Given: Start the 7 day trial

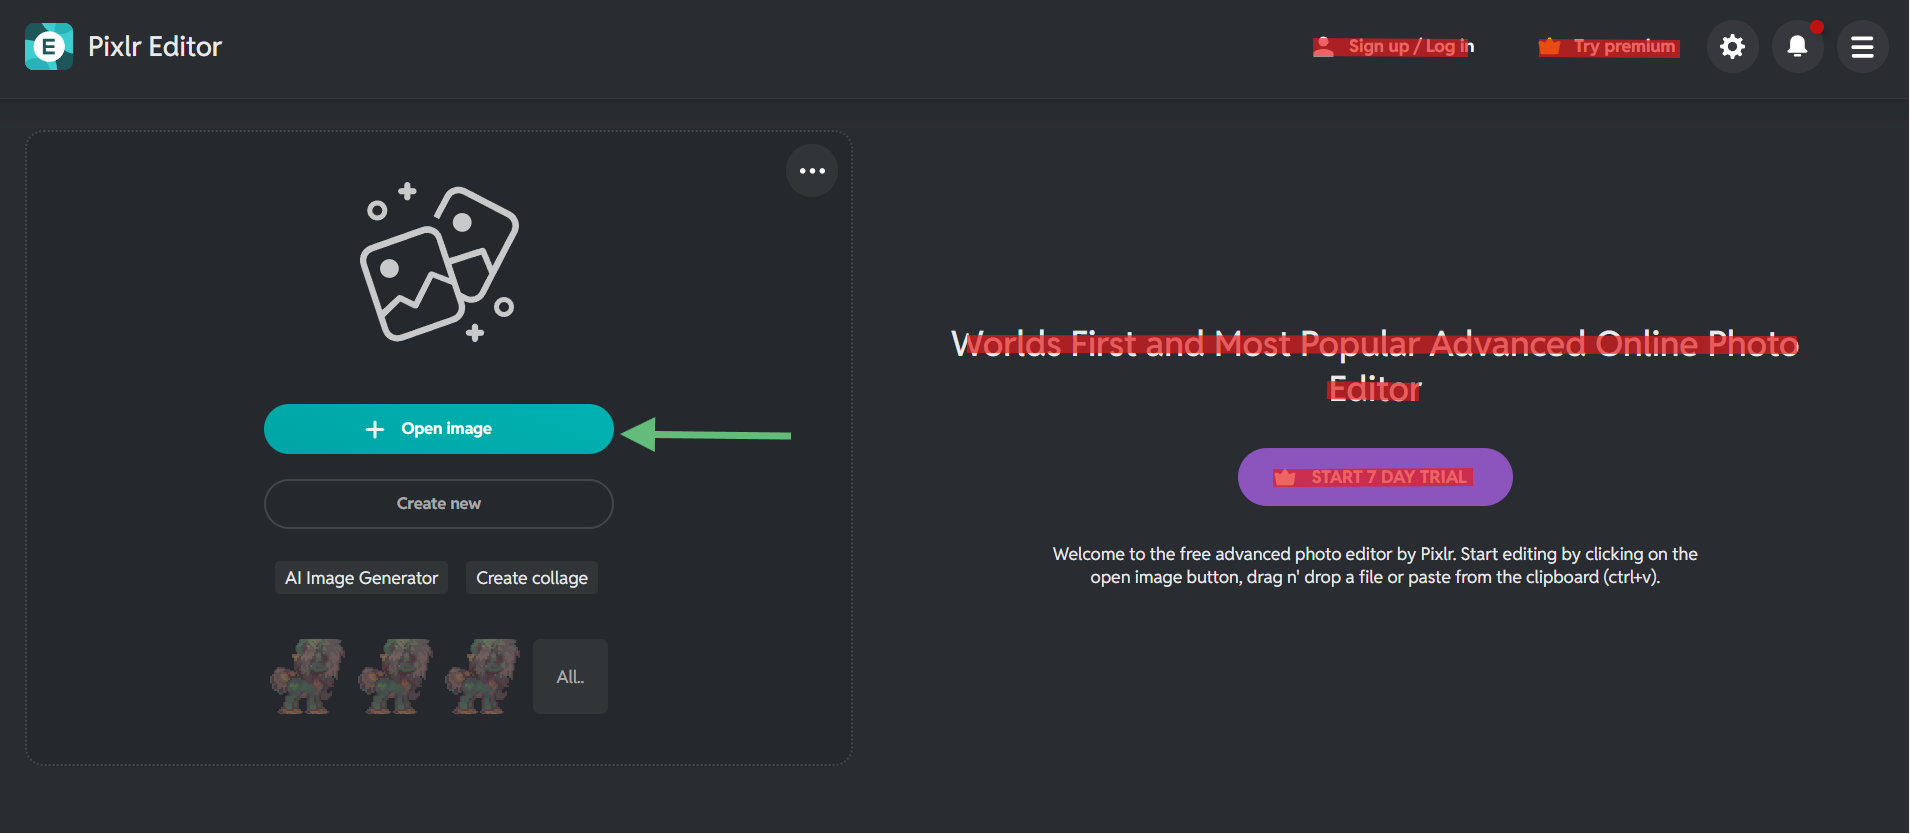Looking at the screenshot, I should pyautogui.click(x=1375, y=477).
